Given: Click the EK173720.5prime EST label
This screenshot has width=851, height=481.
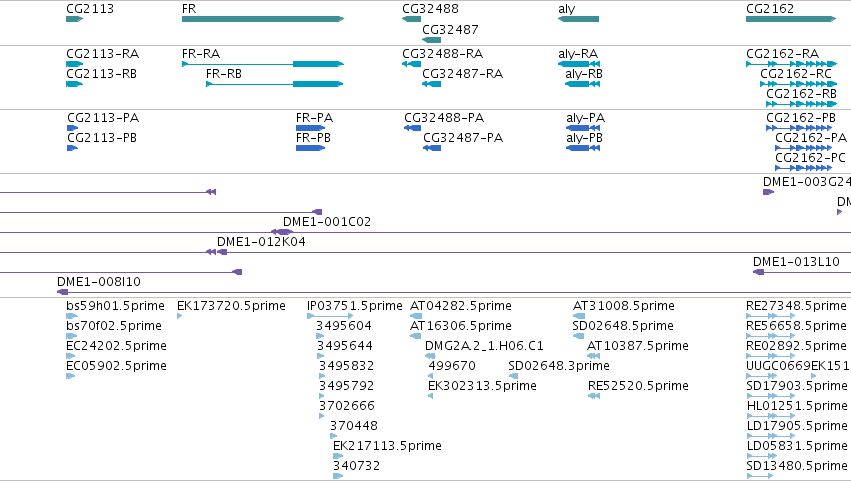Looking at the screenshot, I should coord(231,306).
